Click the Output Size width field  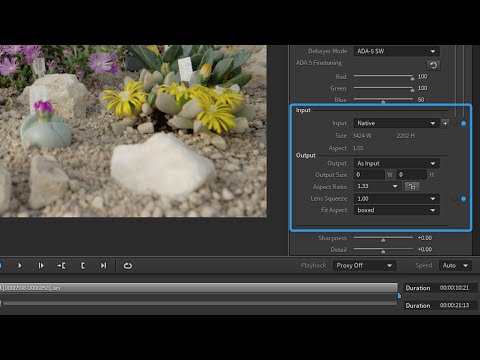point(370,175)
